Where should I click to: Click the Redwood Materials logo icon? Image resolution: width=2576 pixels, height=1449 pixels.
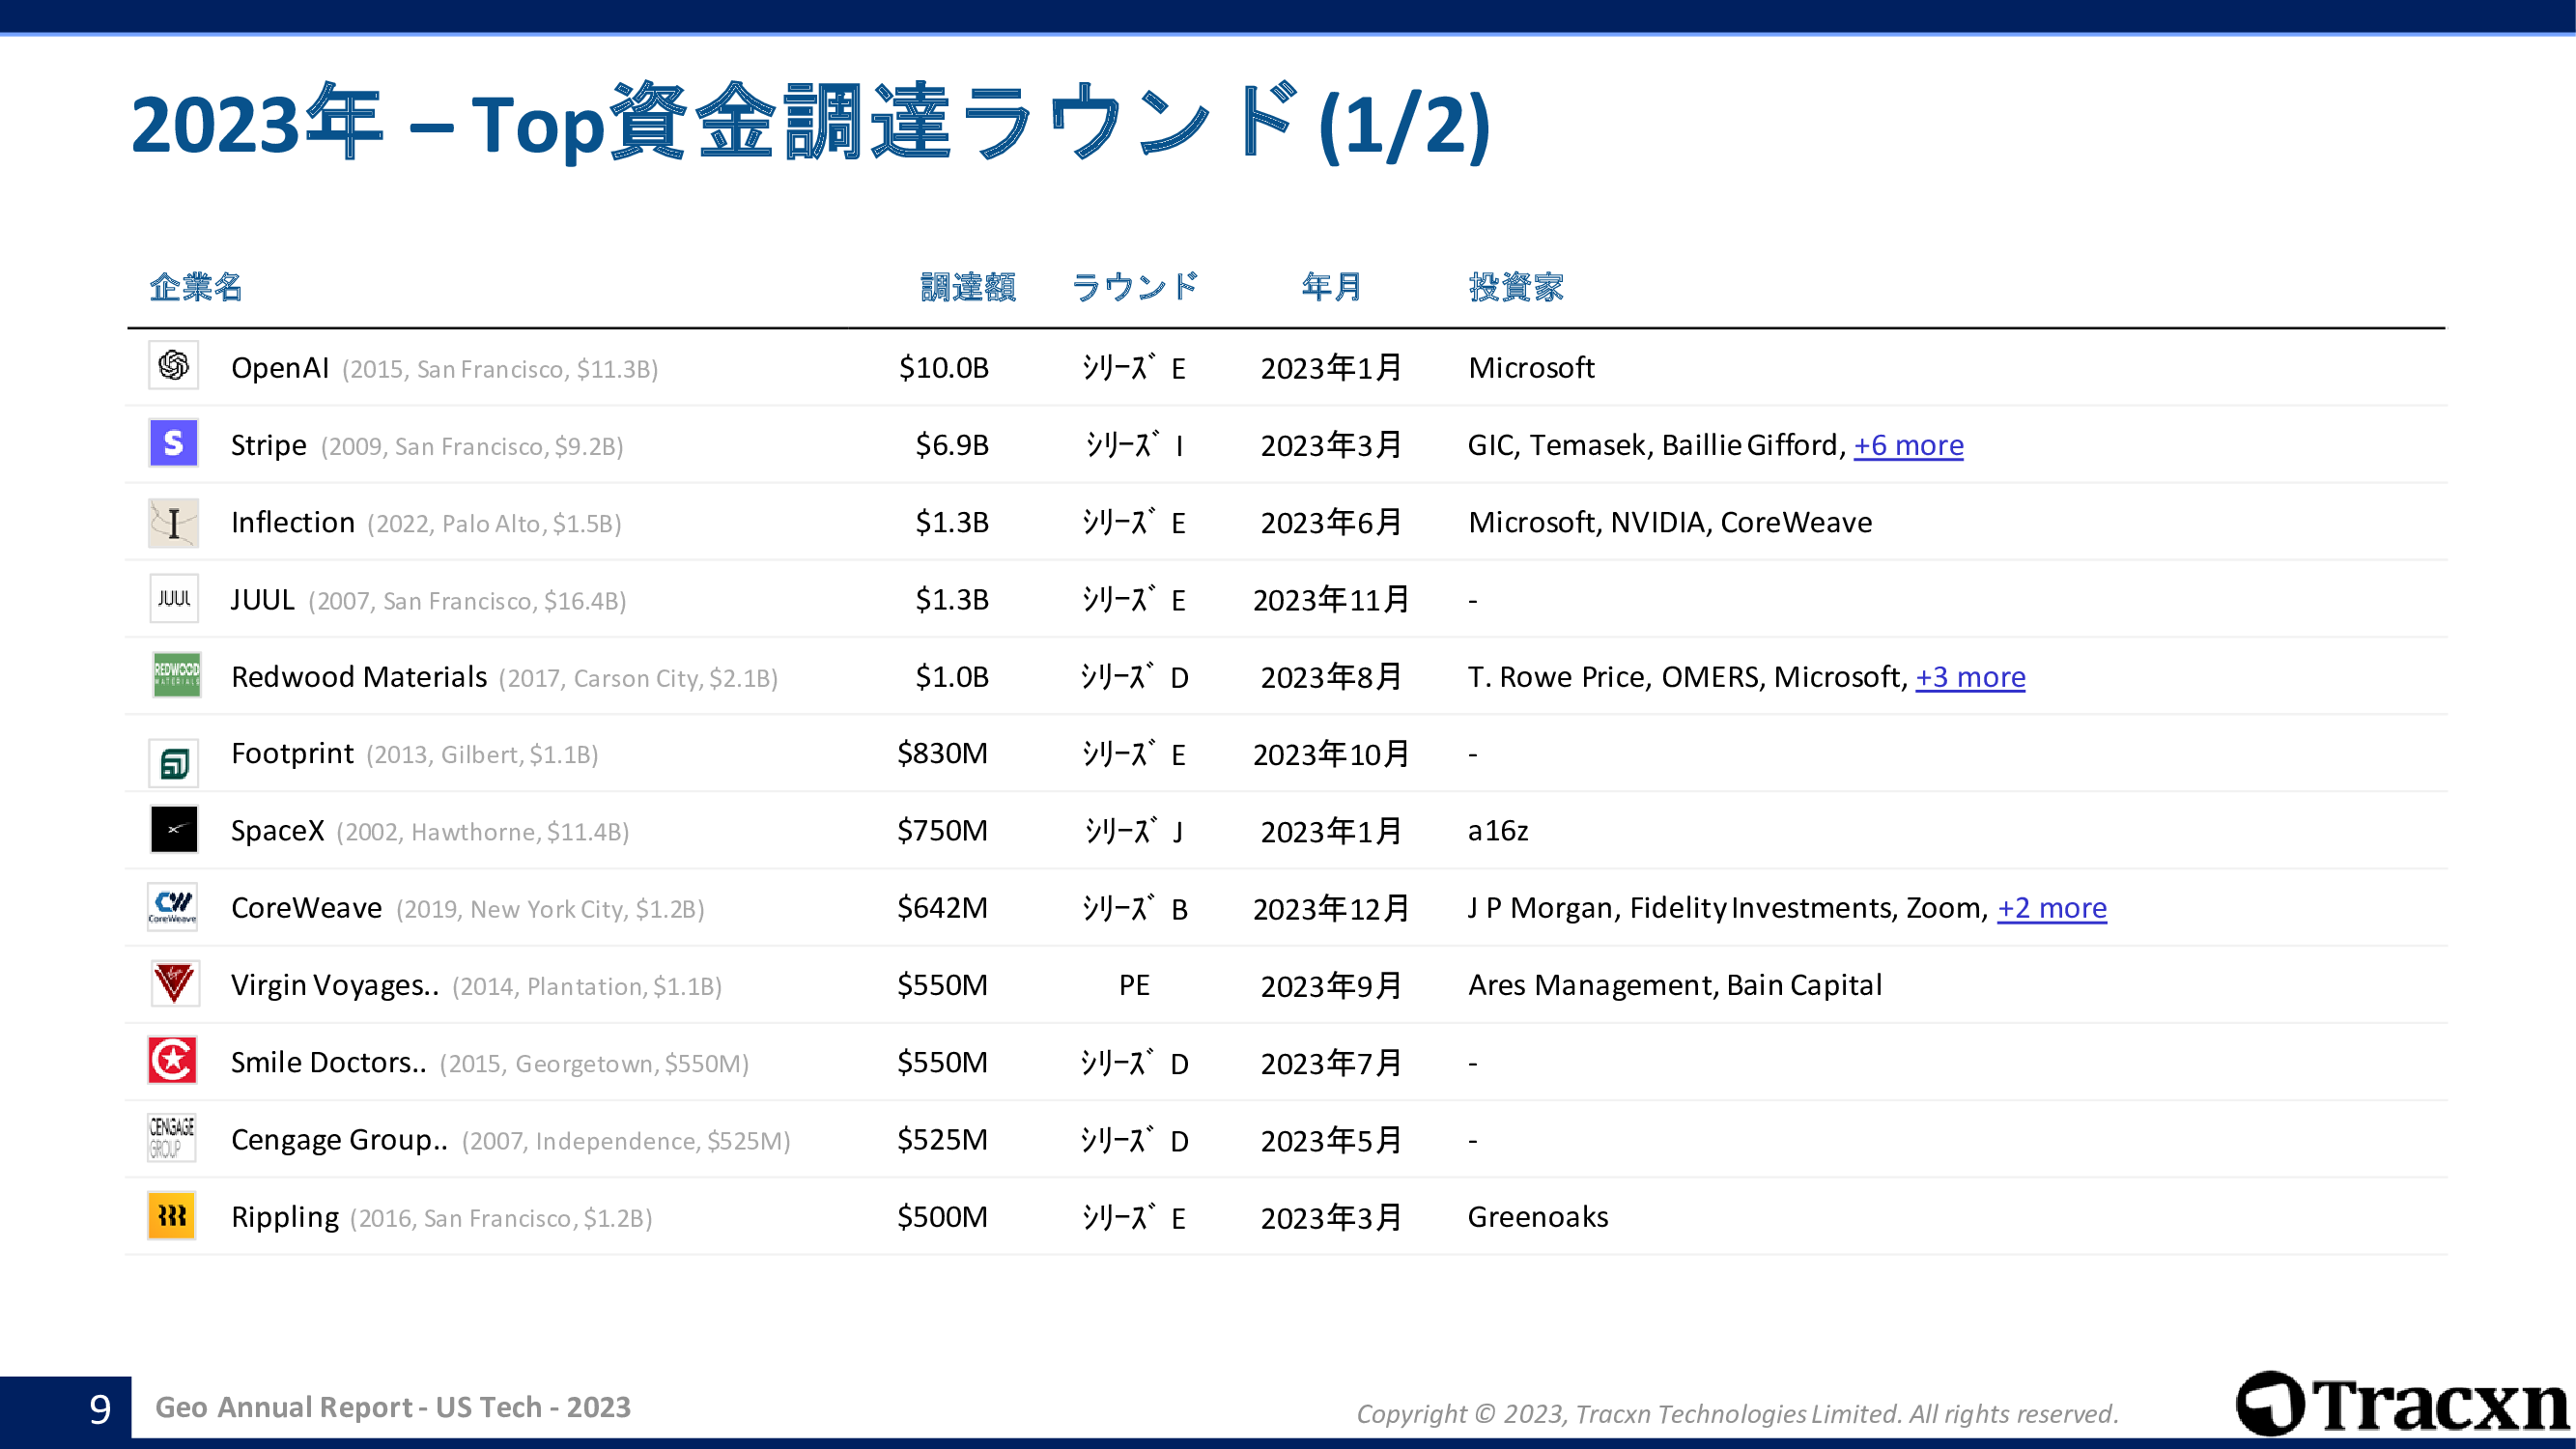[176, 675]
